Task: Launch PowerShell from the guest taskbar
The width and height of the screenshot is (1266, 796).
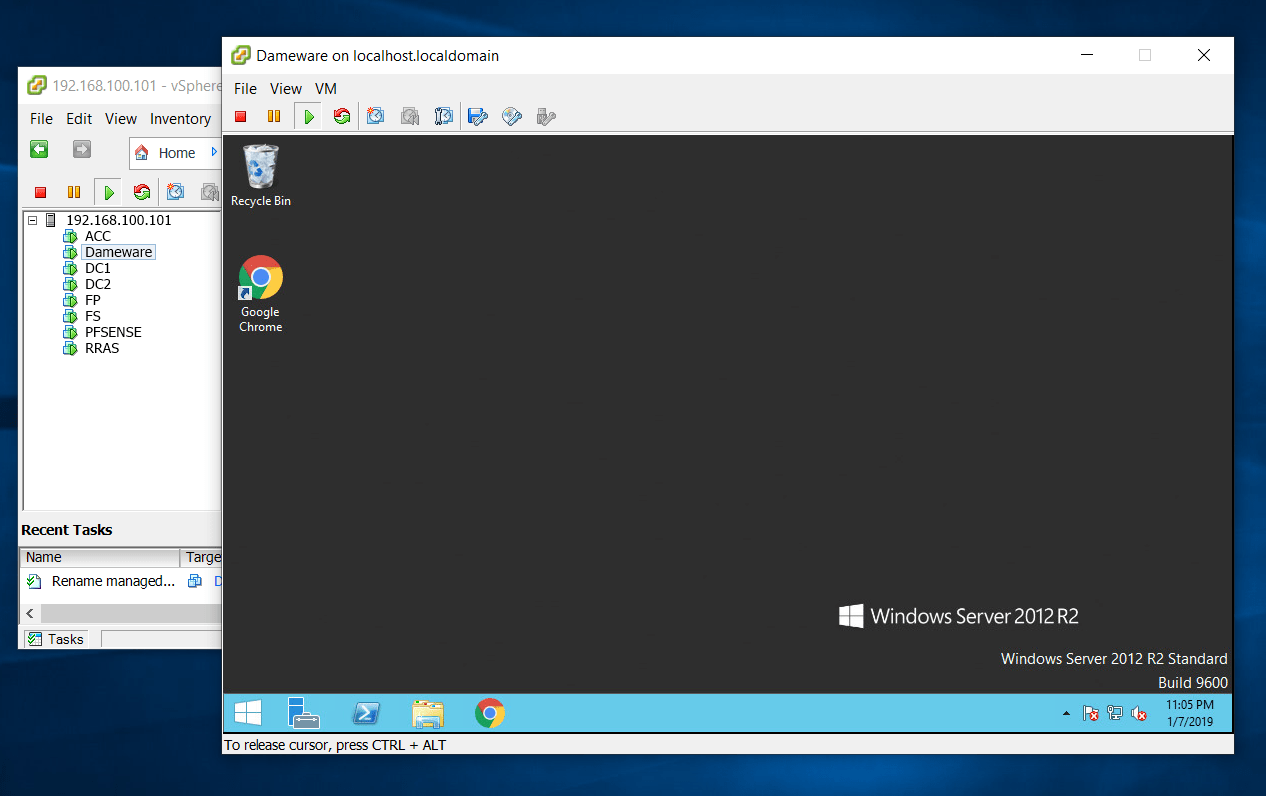Action: point(366,713)
